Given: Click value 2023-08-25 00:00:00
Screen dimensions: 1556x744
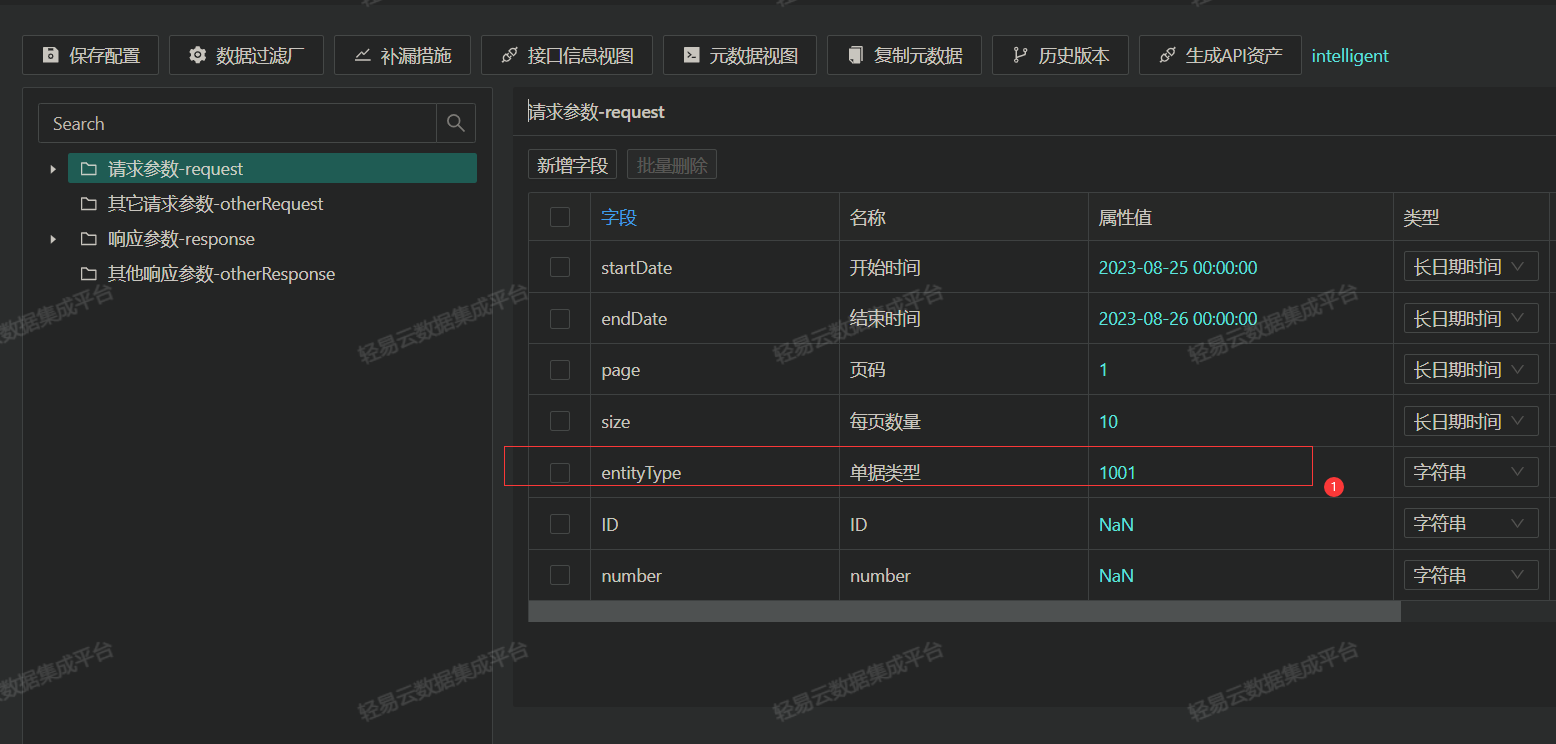Looking at the screenshot, I should coord(1178,267).
